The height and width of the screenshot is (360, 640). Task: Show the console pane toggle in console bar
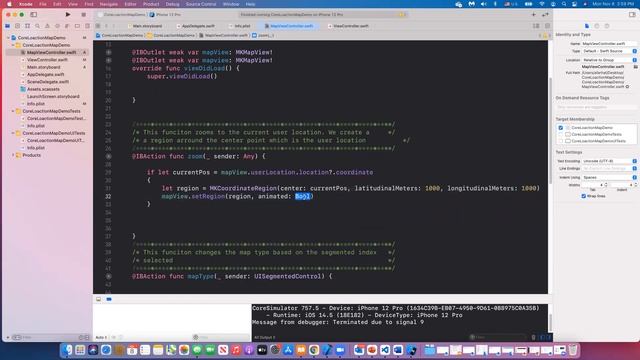[549, 337]
